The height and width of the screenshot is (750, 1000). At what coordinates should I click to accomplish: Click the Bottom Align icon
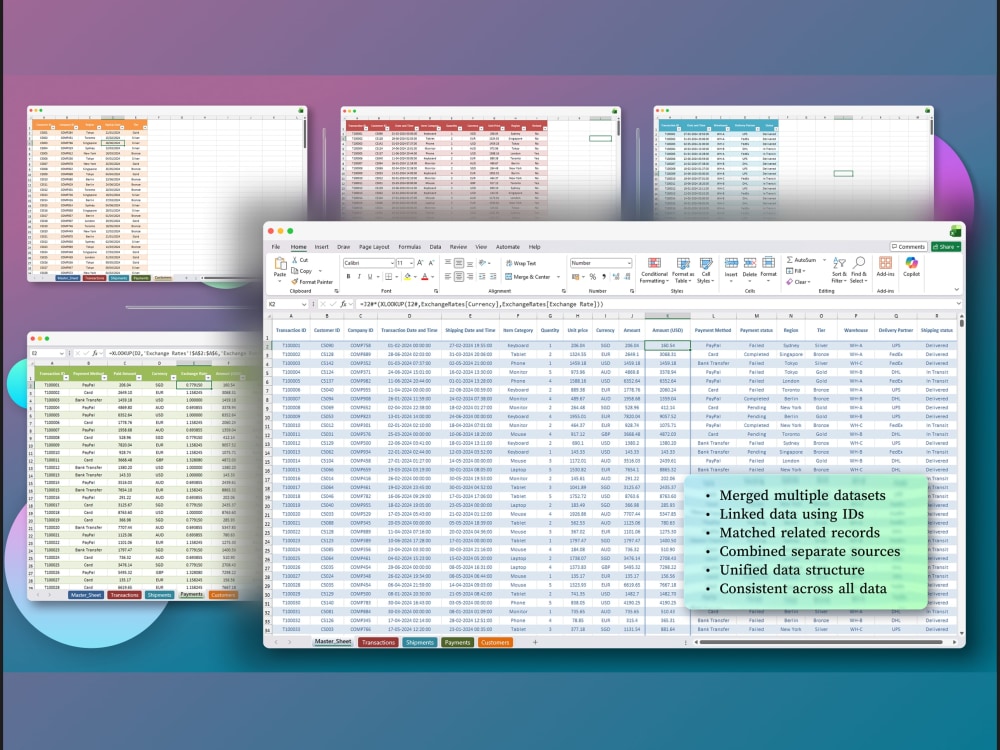pos(469,263)
